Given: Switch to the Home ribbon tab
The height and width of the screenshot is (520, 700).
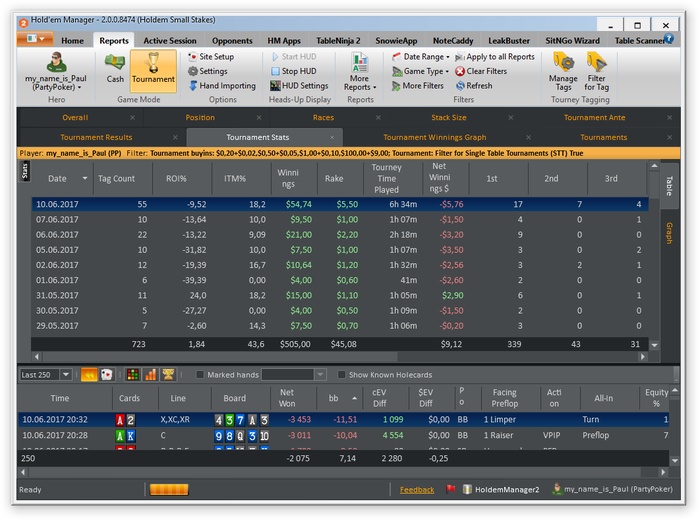Looking at the screenshot, I should (x=72, y=41).
